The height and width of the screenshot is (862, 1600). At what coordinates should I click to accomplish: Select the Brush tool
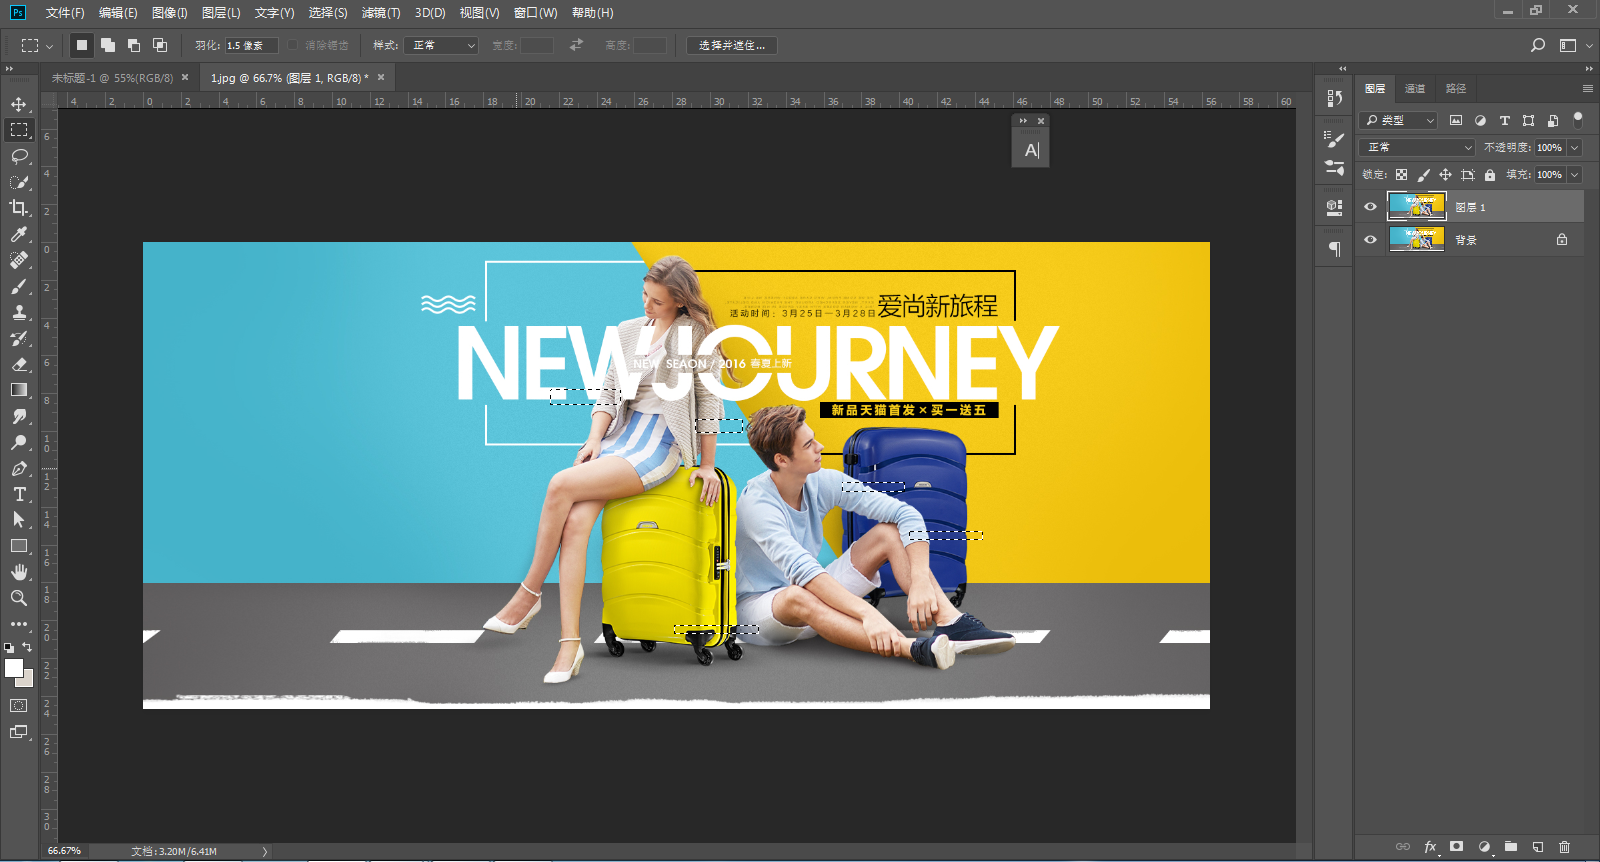pyautogui.click(x=19, y=286)
